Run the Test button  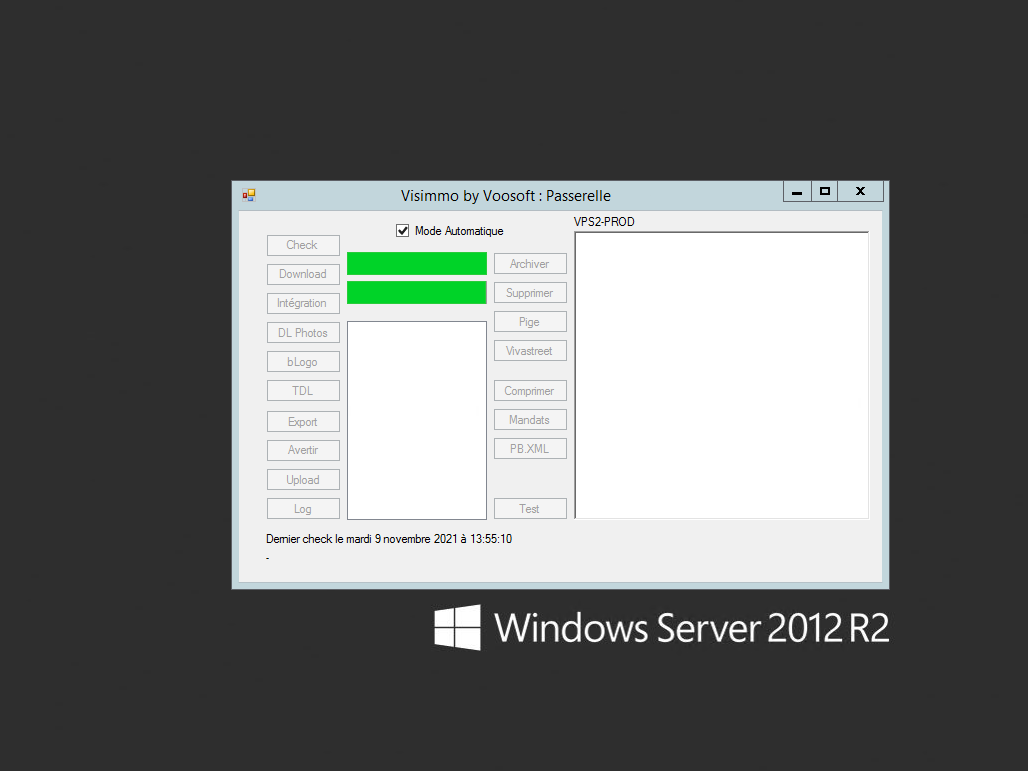(x=530, y=509)
